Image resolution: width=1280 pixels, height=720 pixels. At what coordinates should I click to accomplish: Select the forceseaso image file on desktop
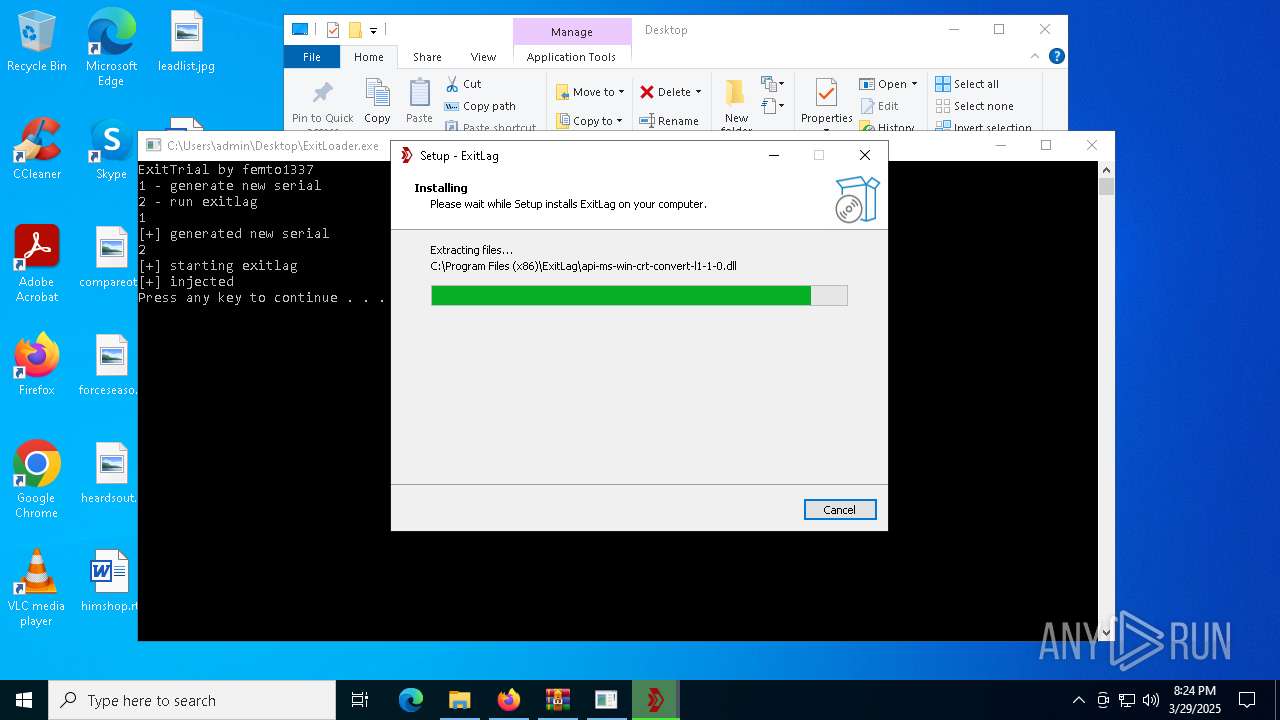pos(110,366)
